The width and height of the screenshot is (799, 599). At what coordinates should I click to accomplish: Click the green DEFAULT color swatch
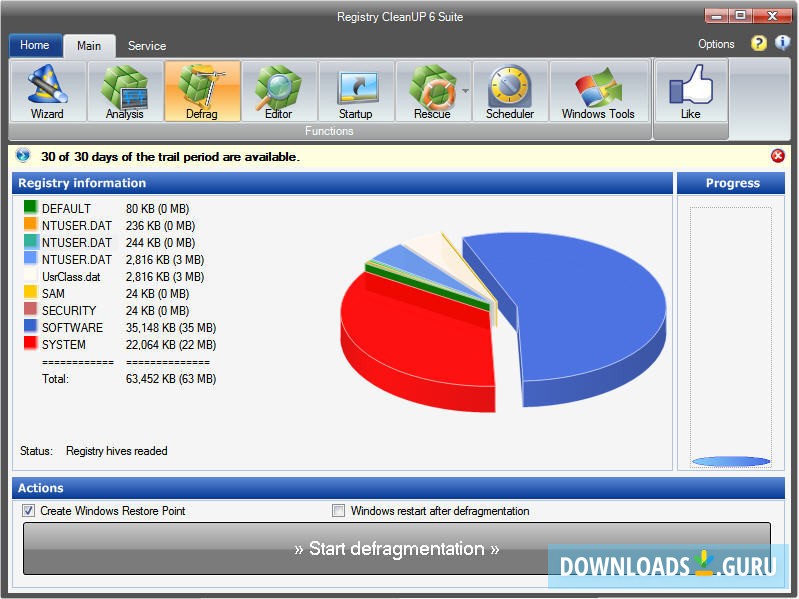(31, 207)
